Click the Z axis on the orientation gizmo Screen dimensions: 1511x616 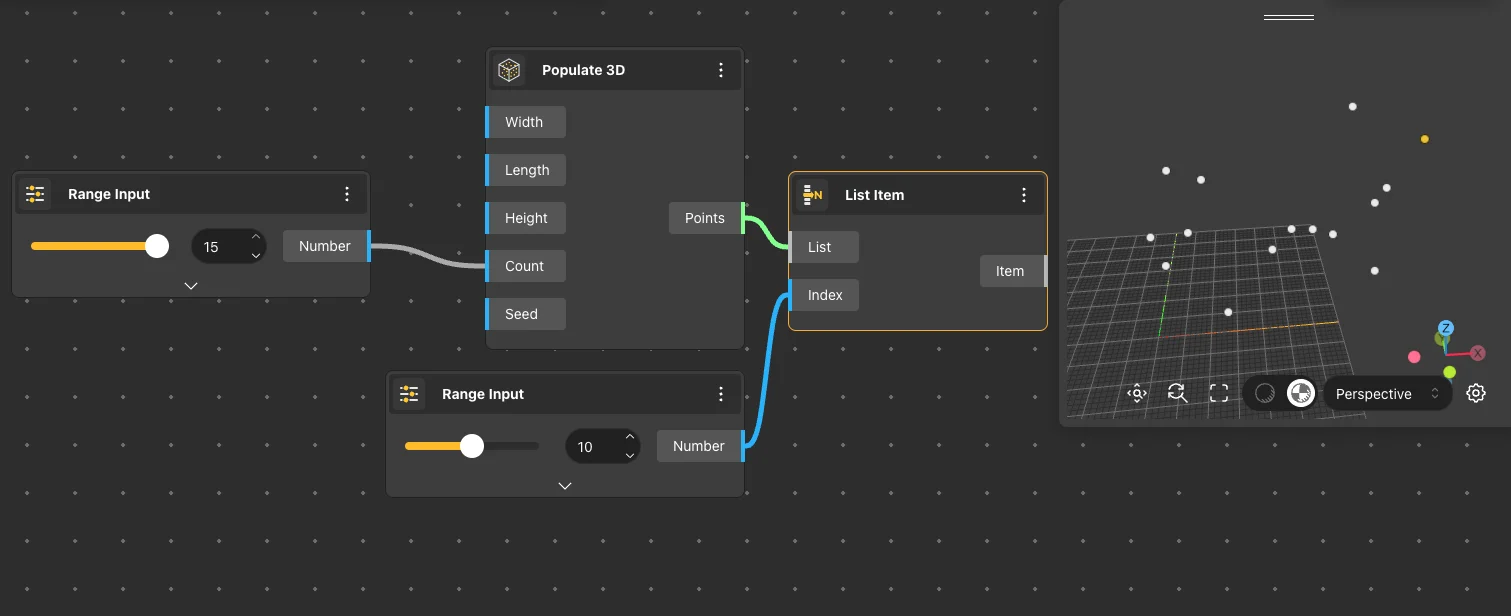point(1445,328)
